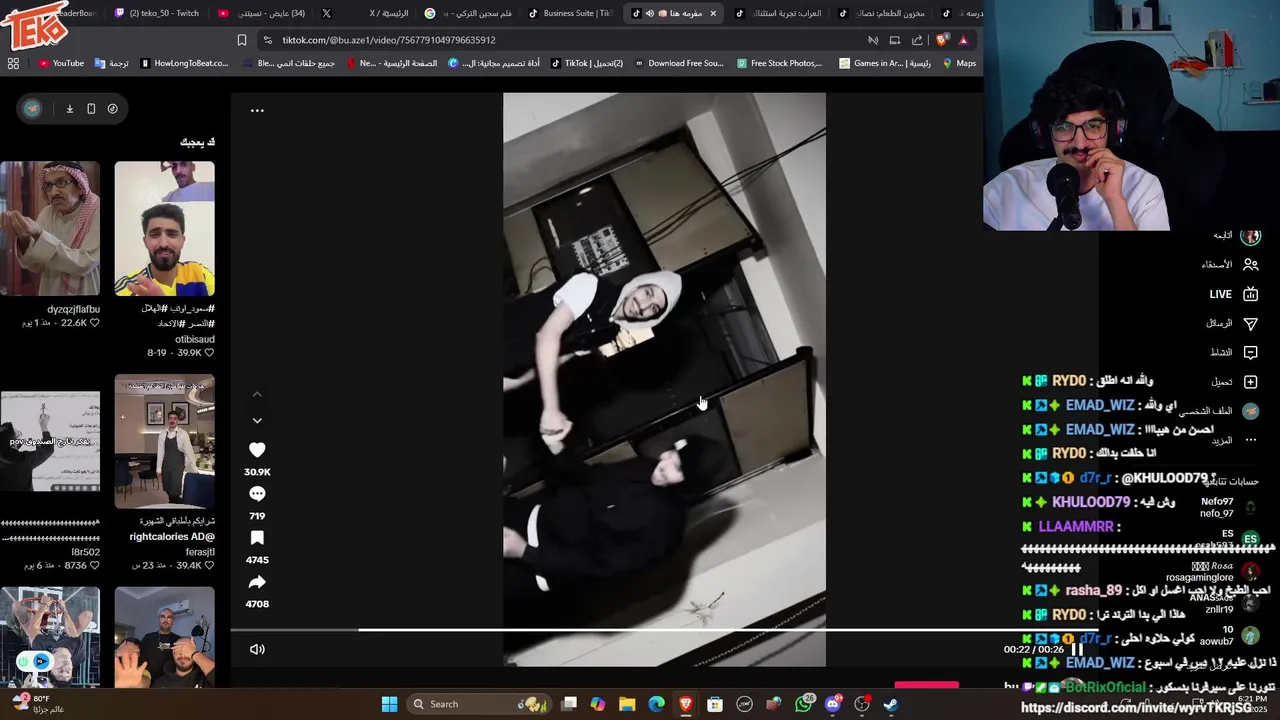The width and height of the screenshot is (1280, 720).
Task: Open the Free Stock Photos bookmark
Action: (x=779, y=63)
